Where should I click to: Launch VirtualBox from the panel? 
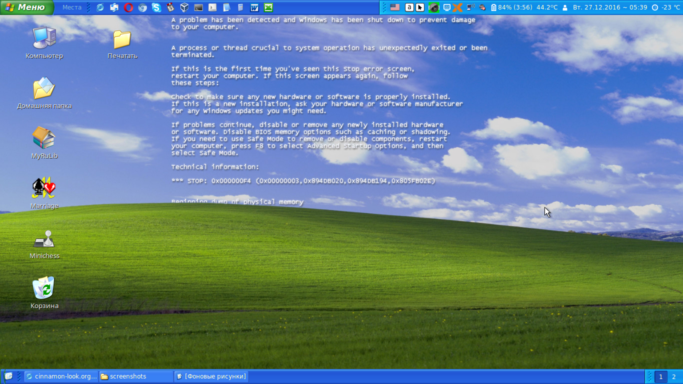(x=184, y=7)
